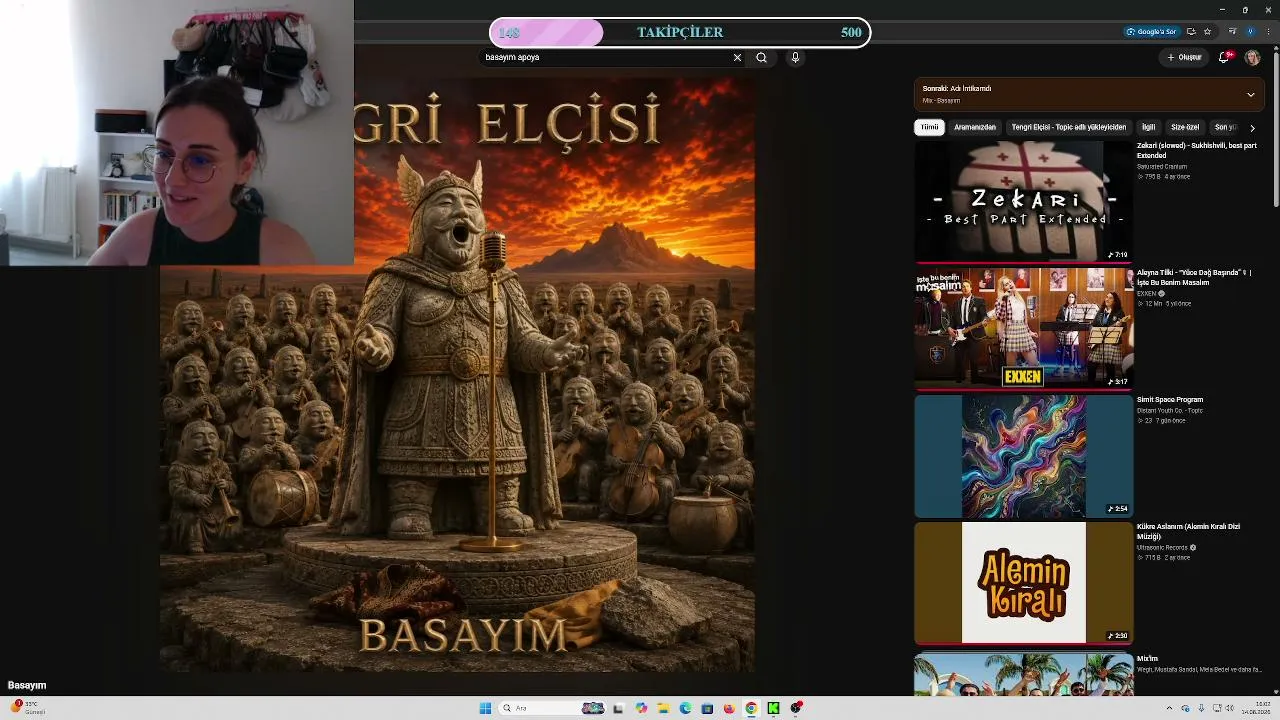Image resolution: width=1280 pixels, height=720 pixels.
Task: Open Firefox from the taskbar
Action: (729, 708)
